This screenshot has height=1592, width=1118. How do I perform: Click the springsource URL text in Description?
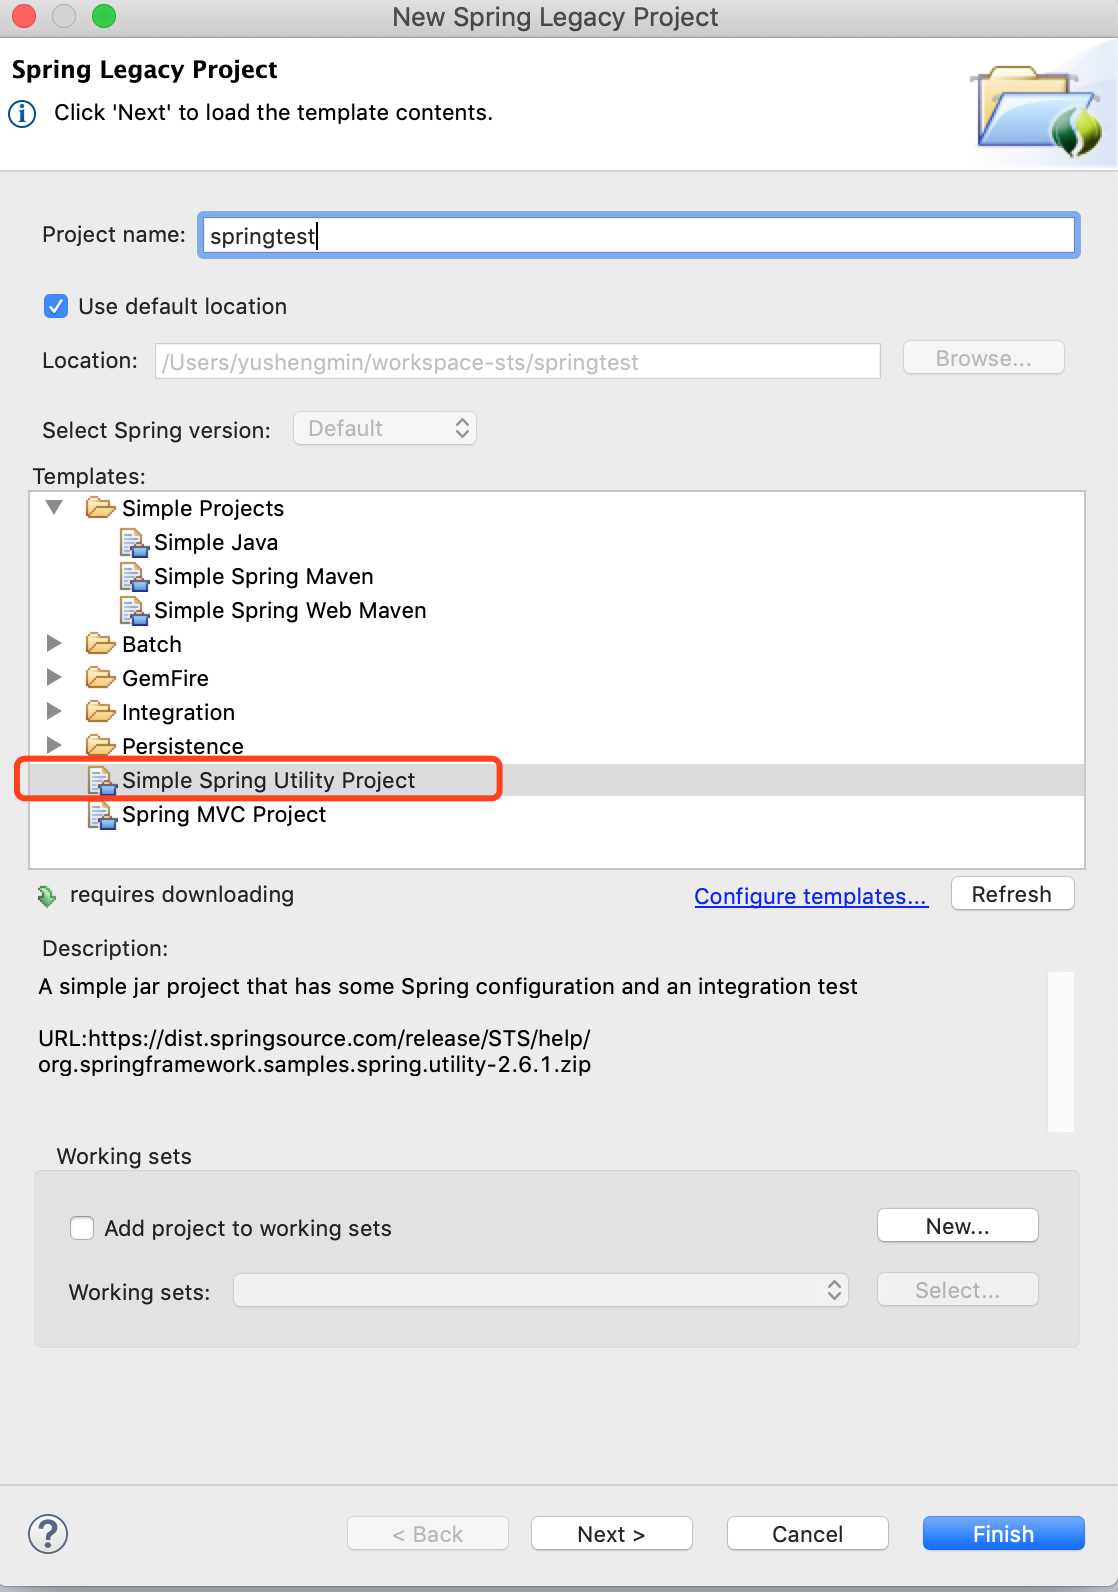click(315, 1052)
